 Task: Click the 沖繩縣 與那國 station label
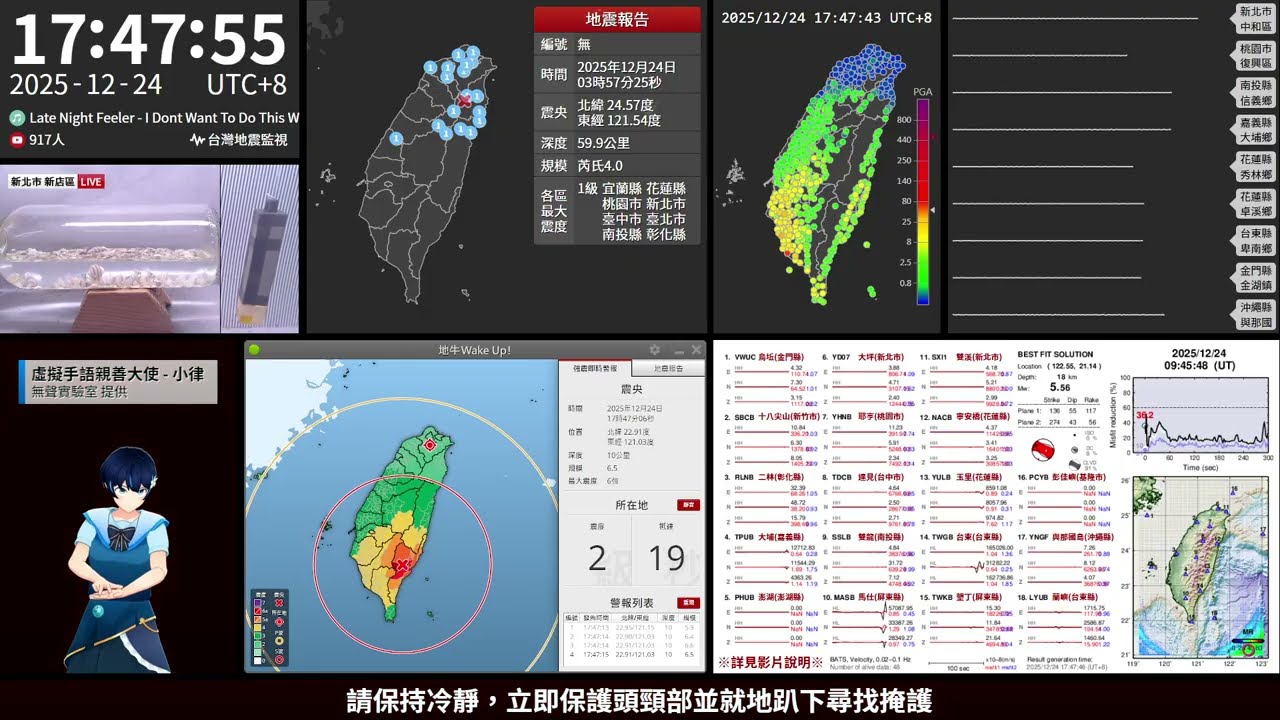tap(1255, 315)
